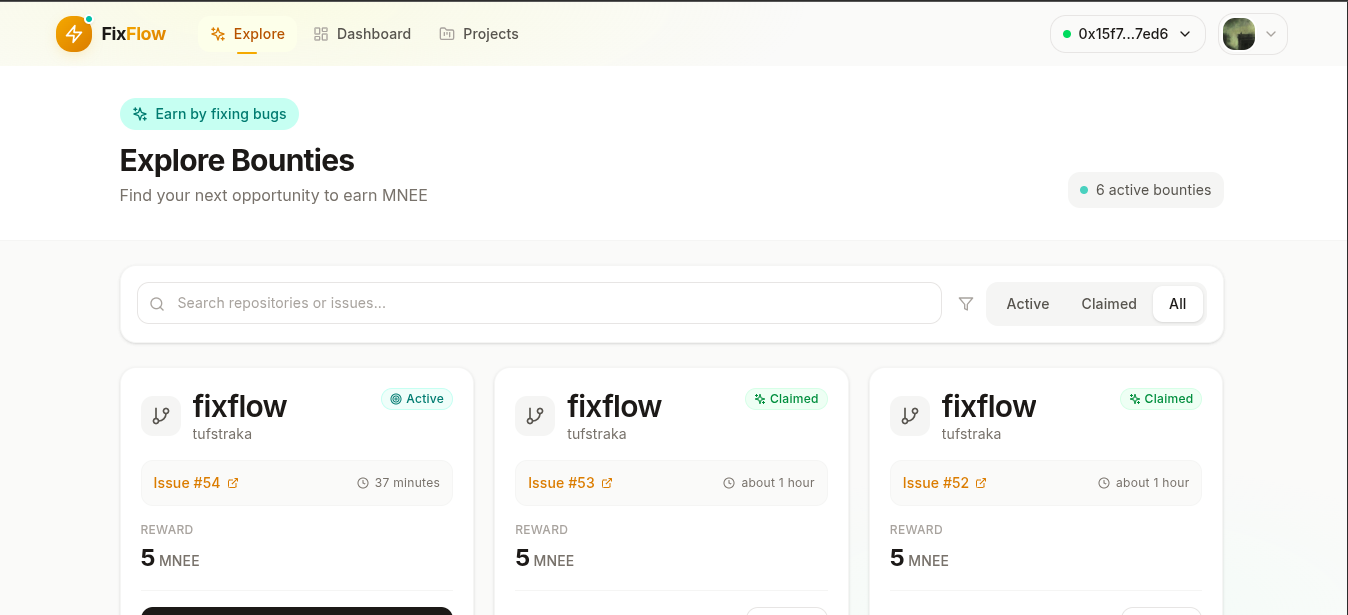
Task: Click the Claimed badge on Issue #52 card
Action: click(1161, 399)
